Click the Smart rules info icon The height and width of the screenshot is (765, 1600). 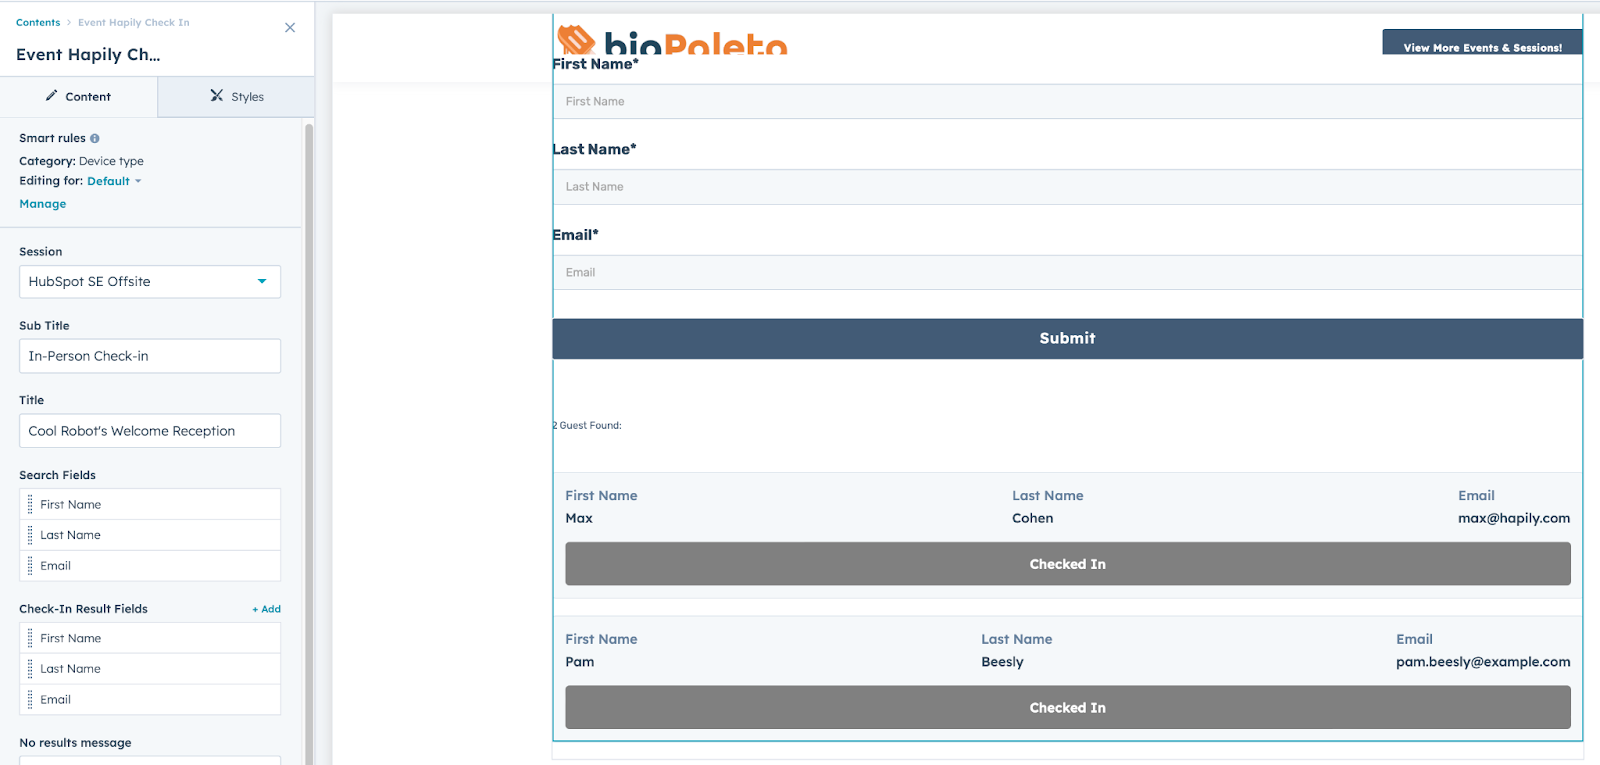point(95,139)
